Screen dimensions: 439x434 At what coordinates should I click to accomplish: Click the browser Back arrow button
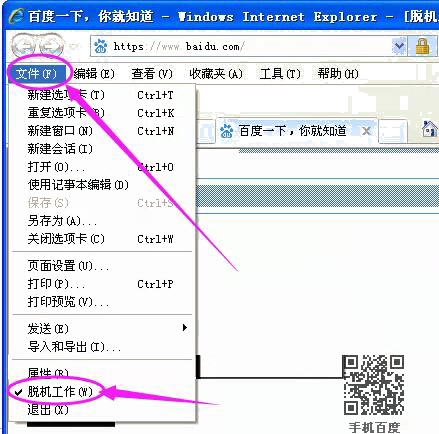(x=23, y=46)
